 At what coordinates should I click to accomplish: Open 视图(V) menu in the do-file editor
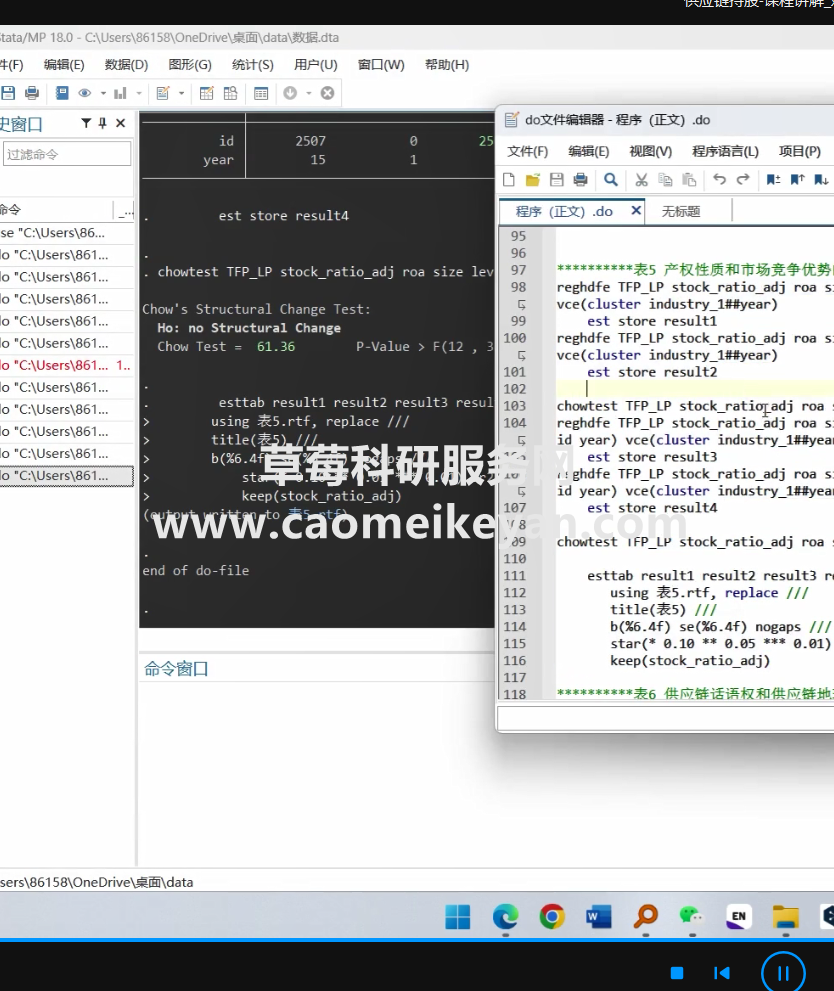point(651,151)
